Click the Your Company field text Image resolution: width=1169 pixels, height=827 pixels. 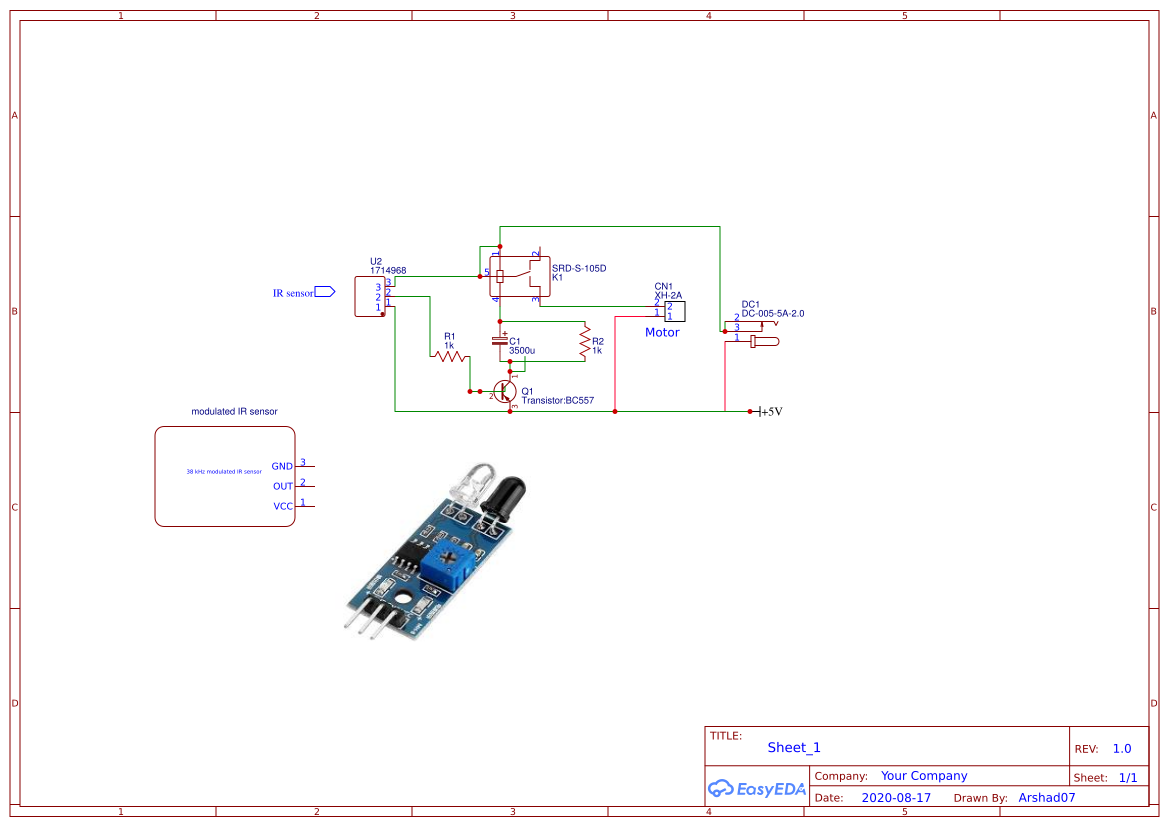coord(923,775)
